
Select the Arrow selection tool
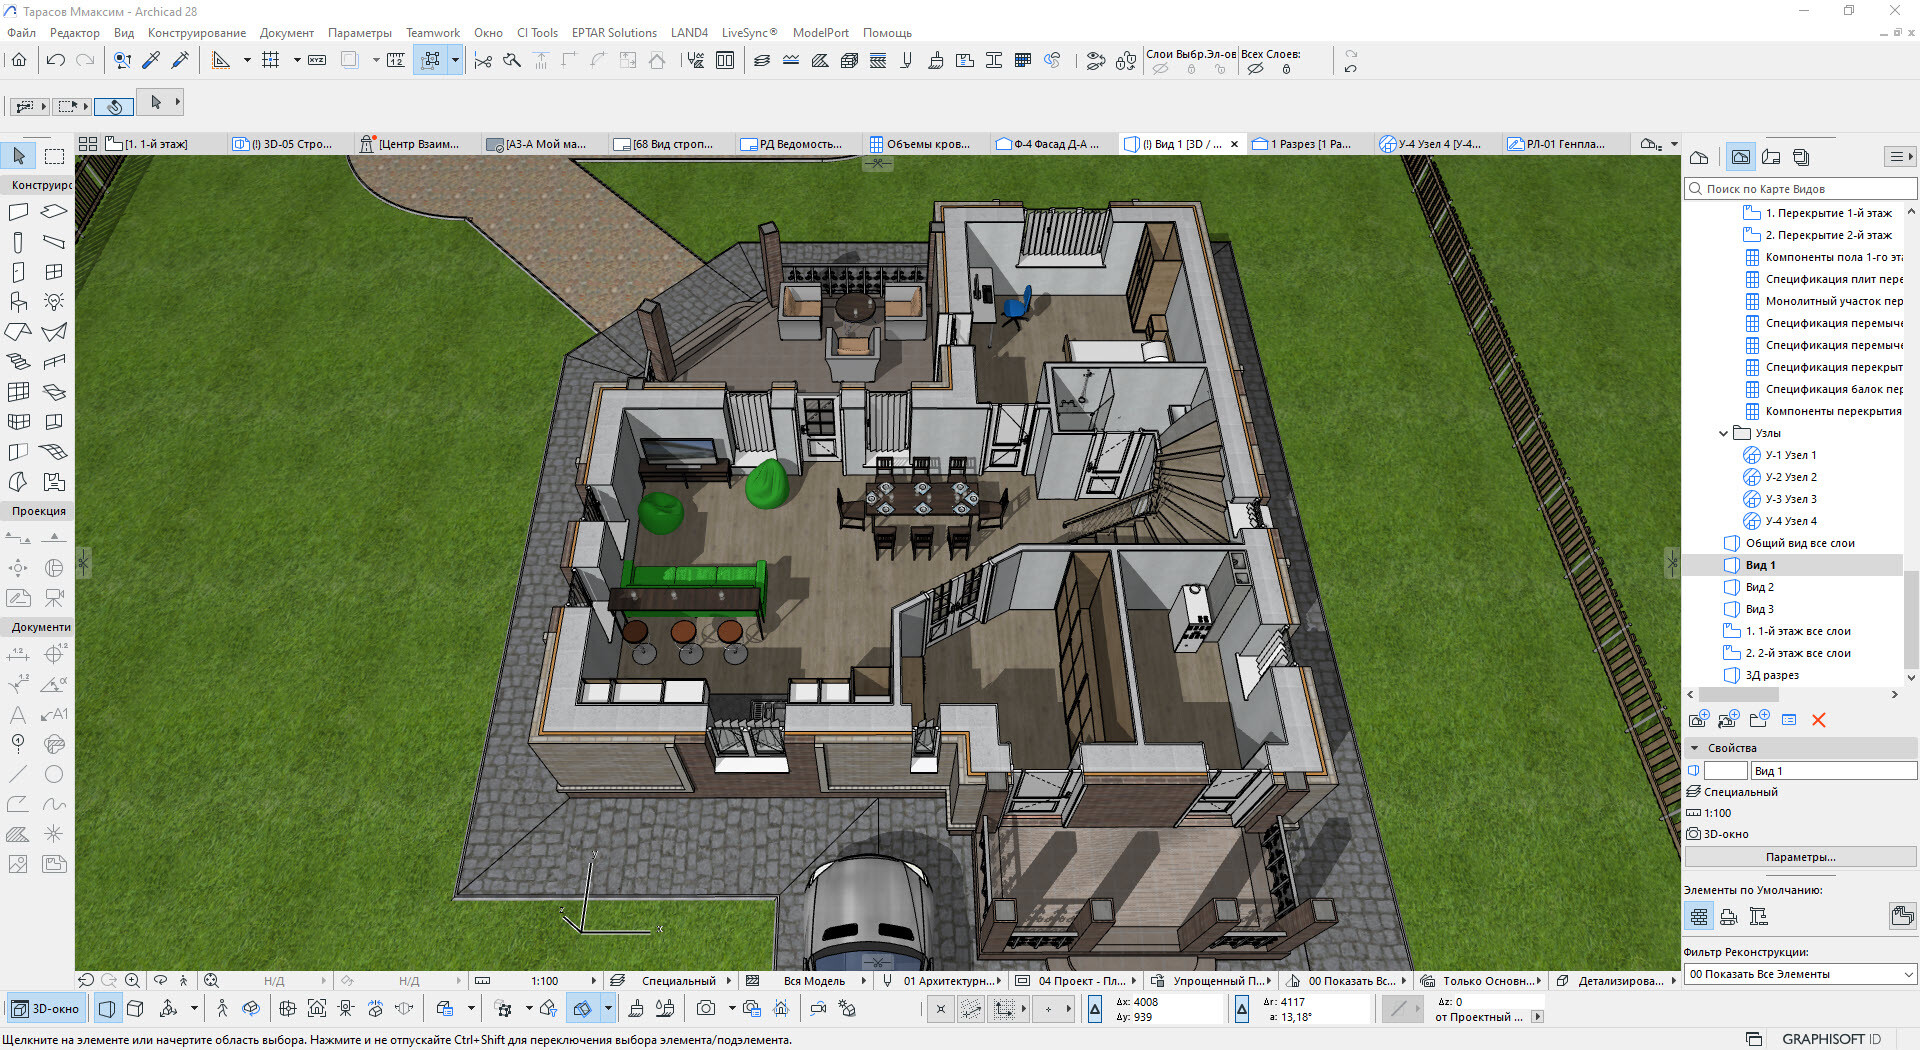pos(19,156)
